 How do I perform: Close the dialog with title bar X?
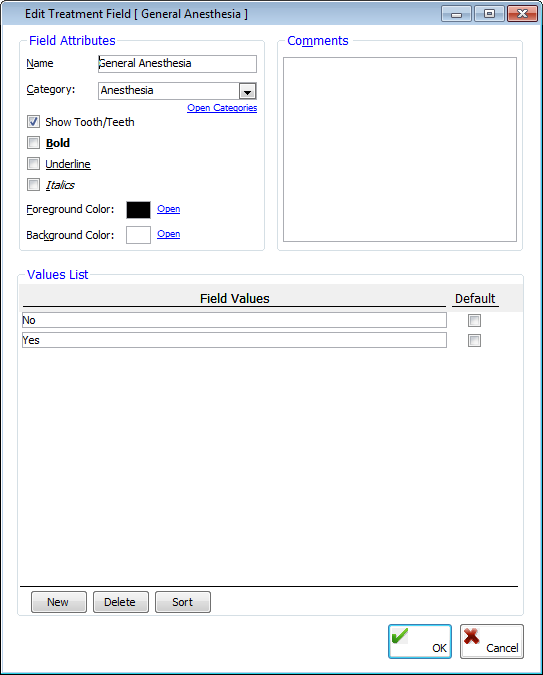(x=522, y=14)
